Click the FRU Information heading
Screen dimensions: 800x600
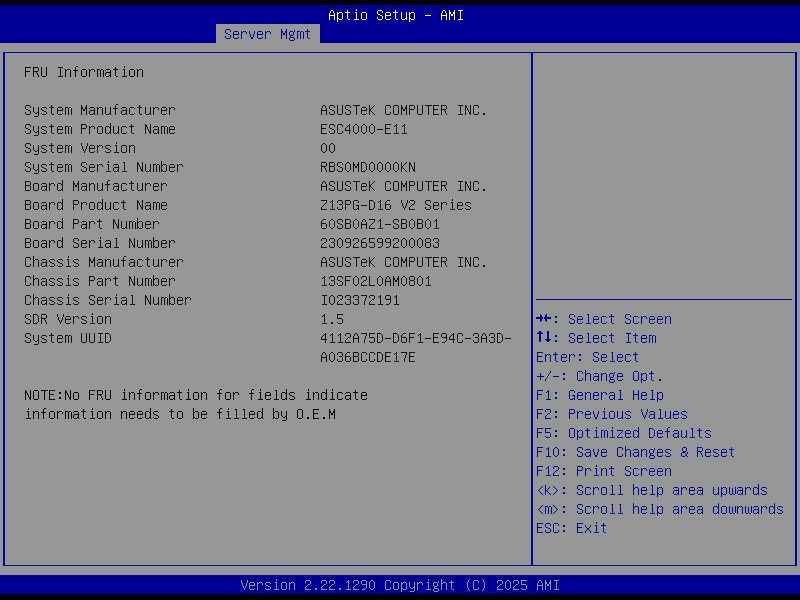pos(84,72)
